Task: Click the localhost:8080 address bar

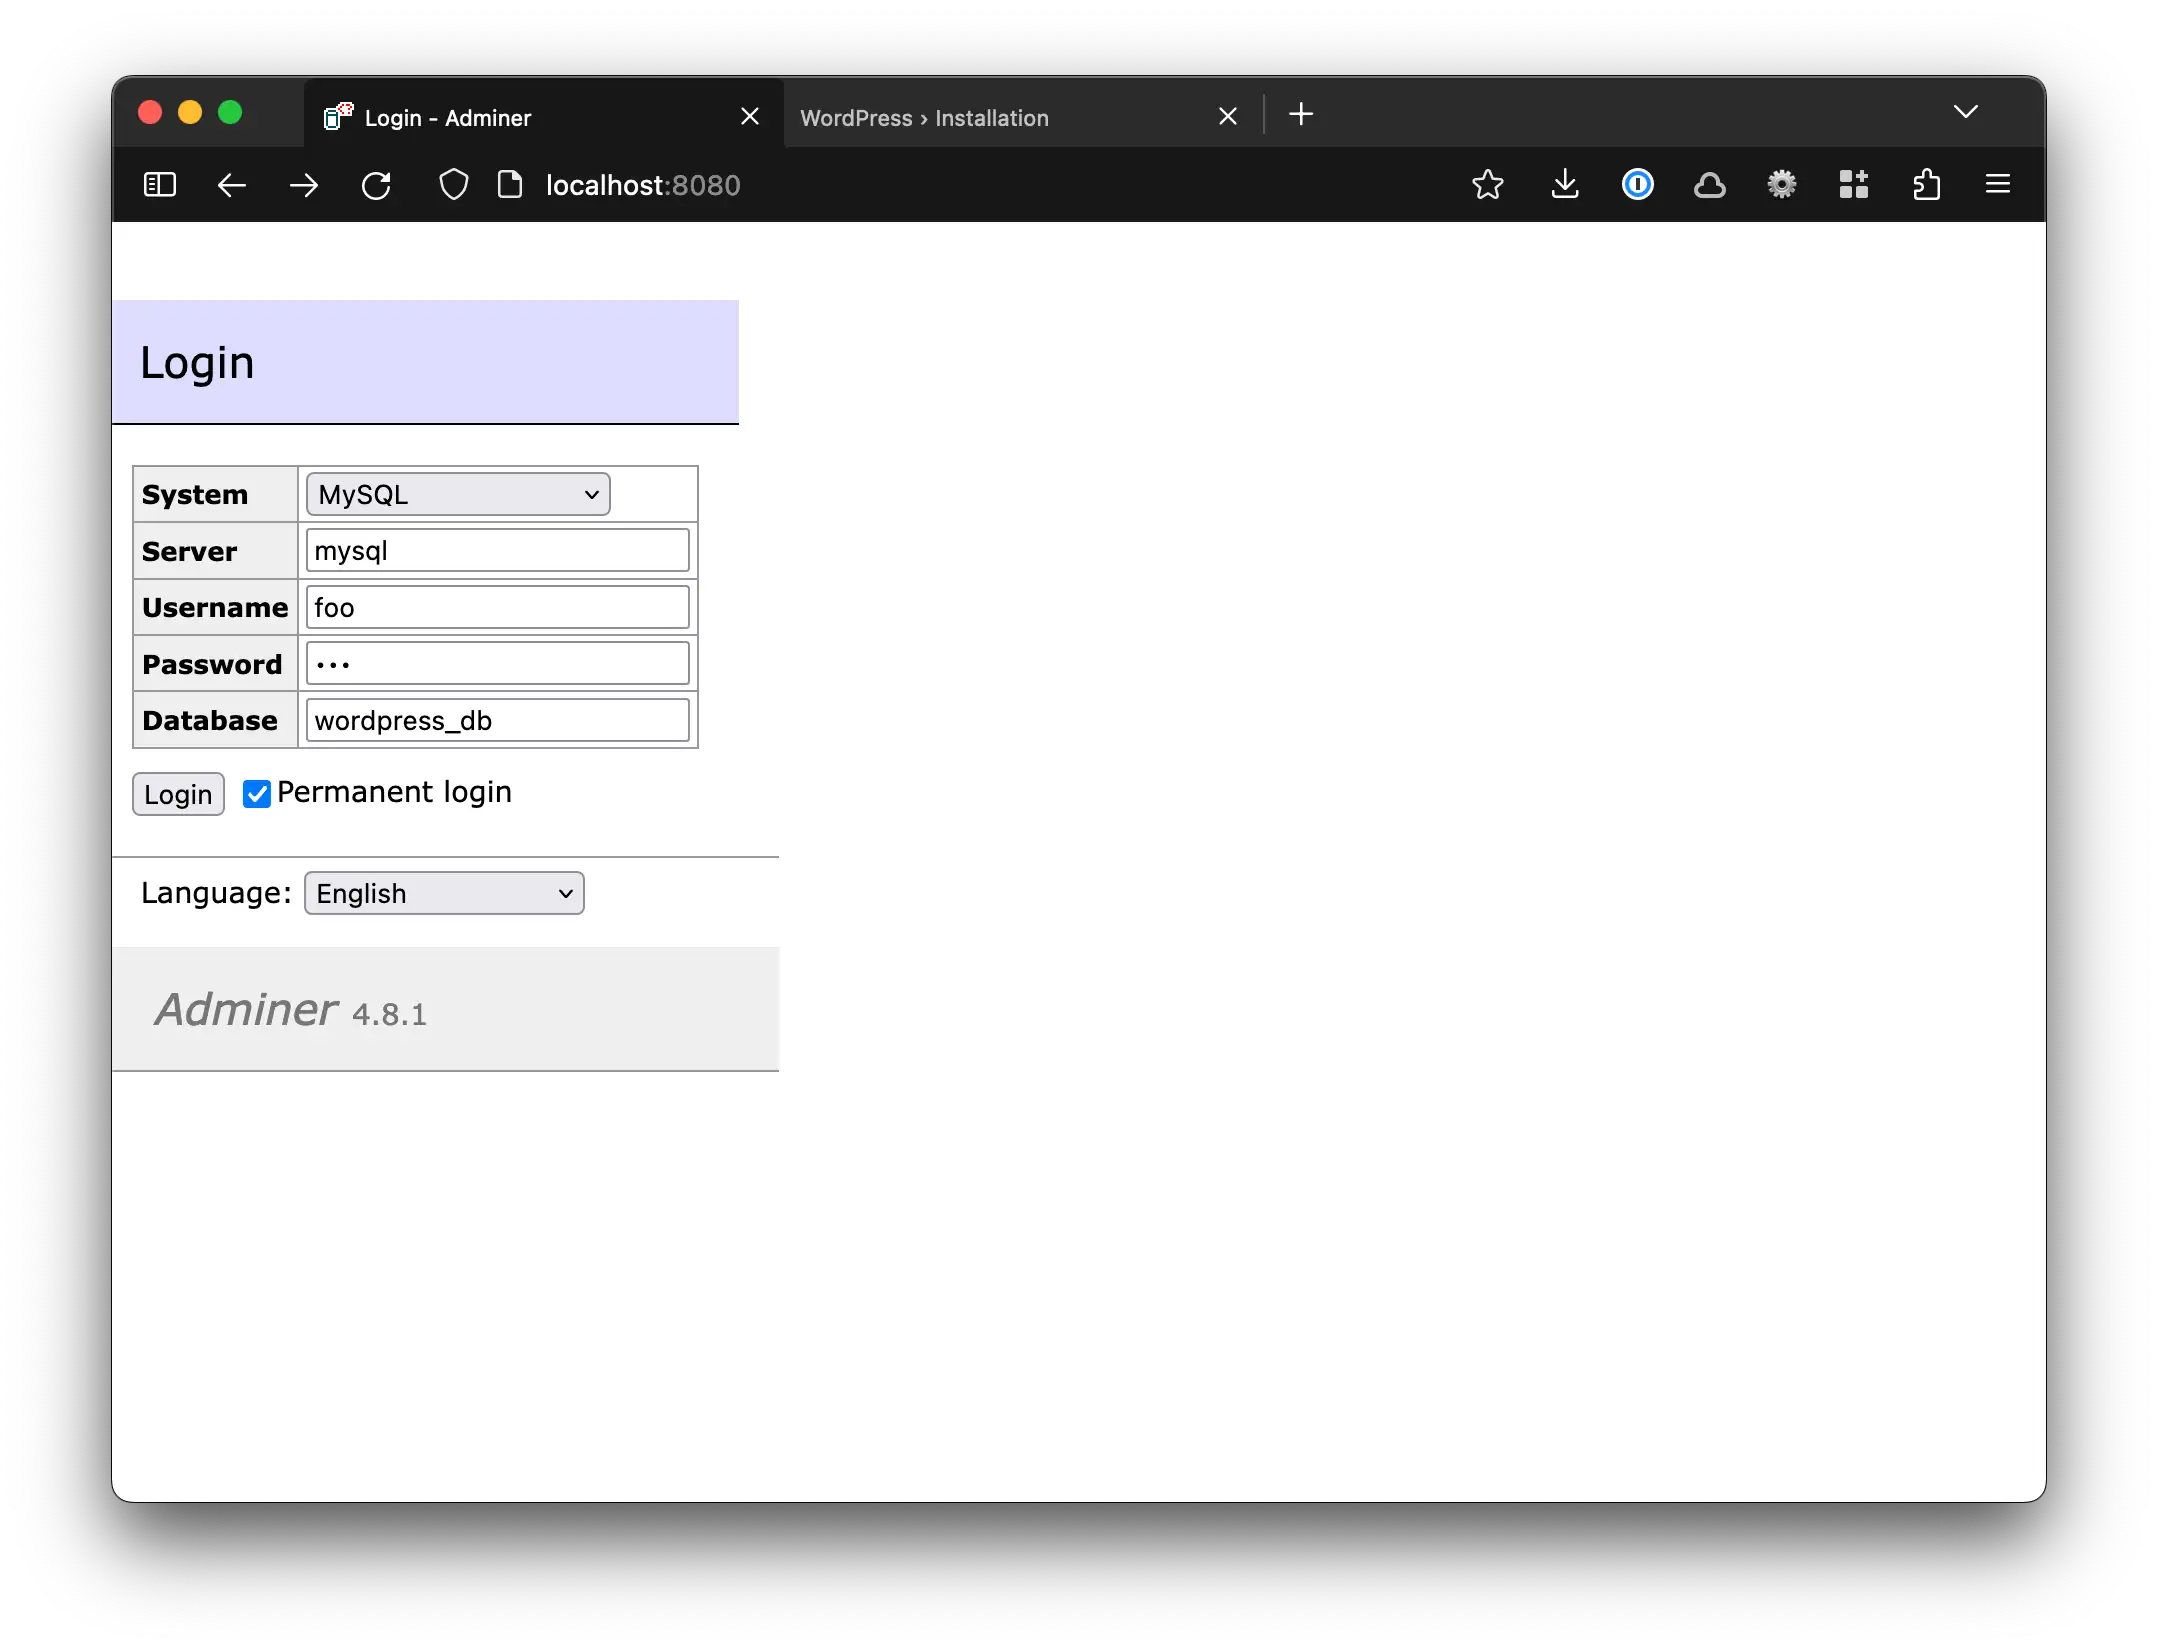Action: (x=643, y=185)
